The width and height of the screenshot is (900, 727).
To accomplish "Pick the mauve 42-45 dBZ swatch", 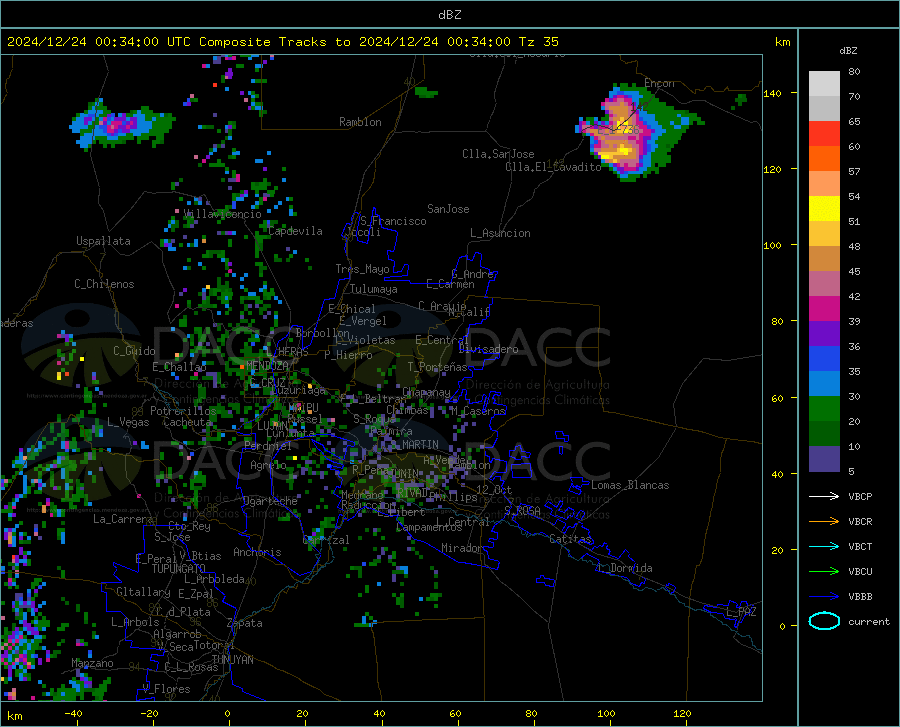I will [x=824, y=283].
